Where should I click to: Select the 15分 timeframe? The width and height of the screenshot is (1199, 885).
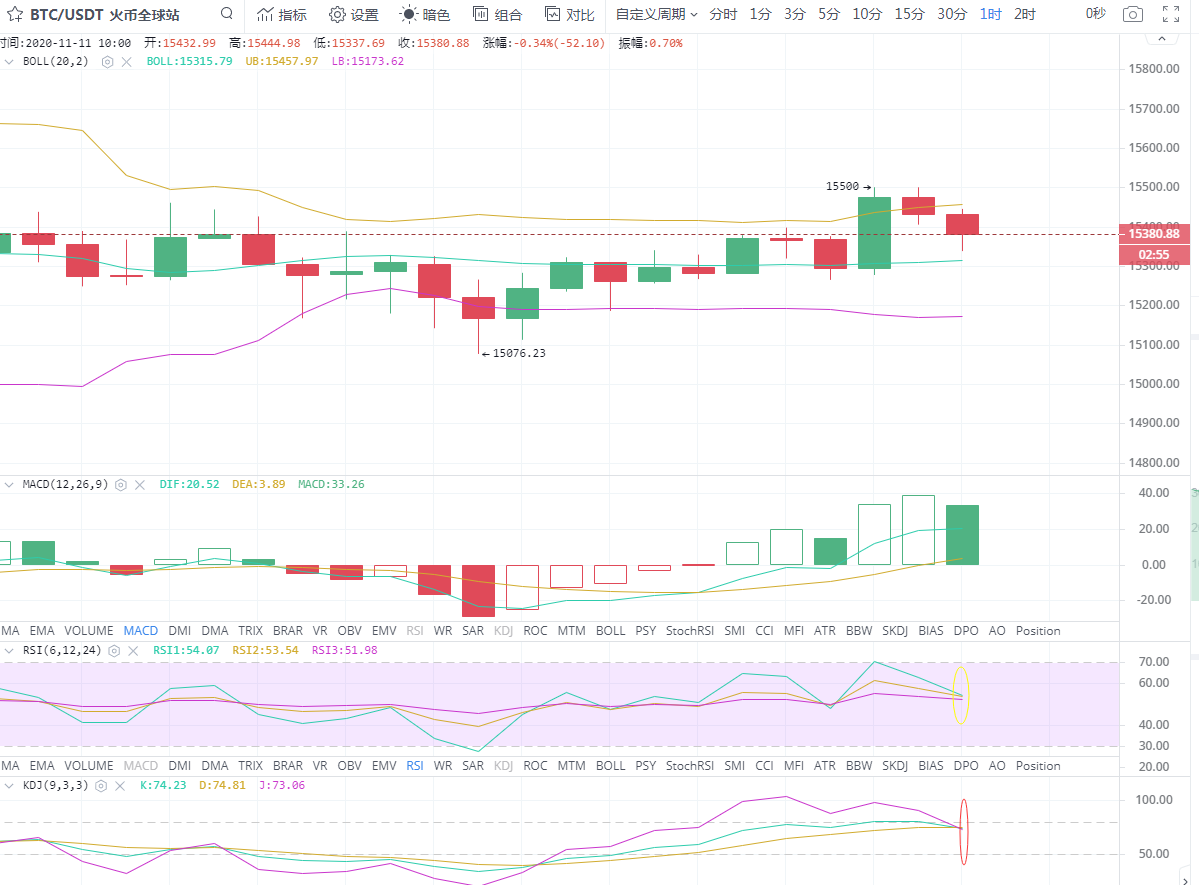tap(909, 15)
